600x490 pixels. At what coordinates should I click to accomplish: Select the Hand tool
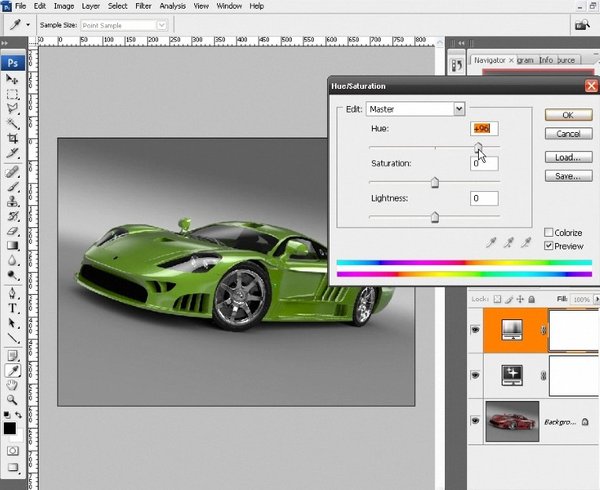pyautogui.click(x=13, y=384)
